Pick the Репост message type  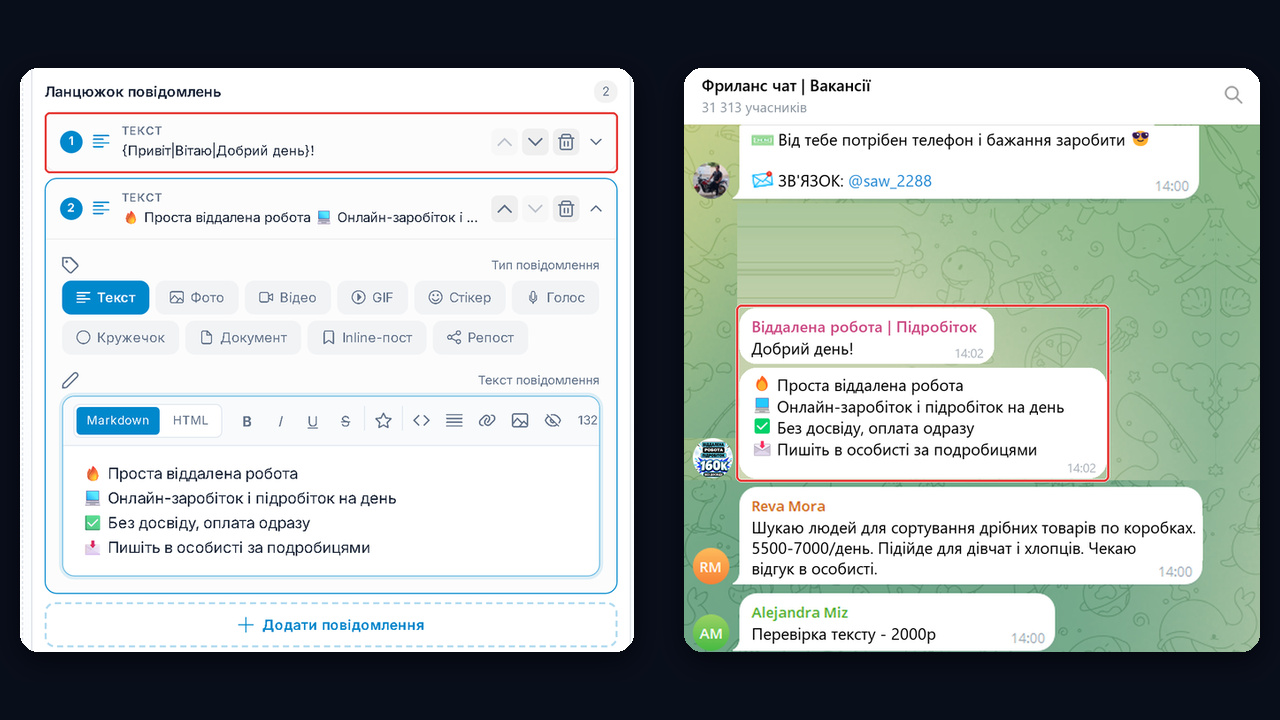(x=481, y=337)
